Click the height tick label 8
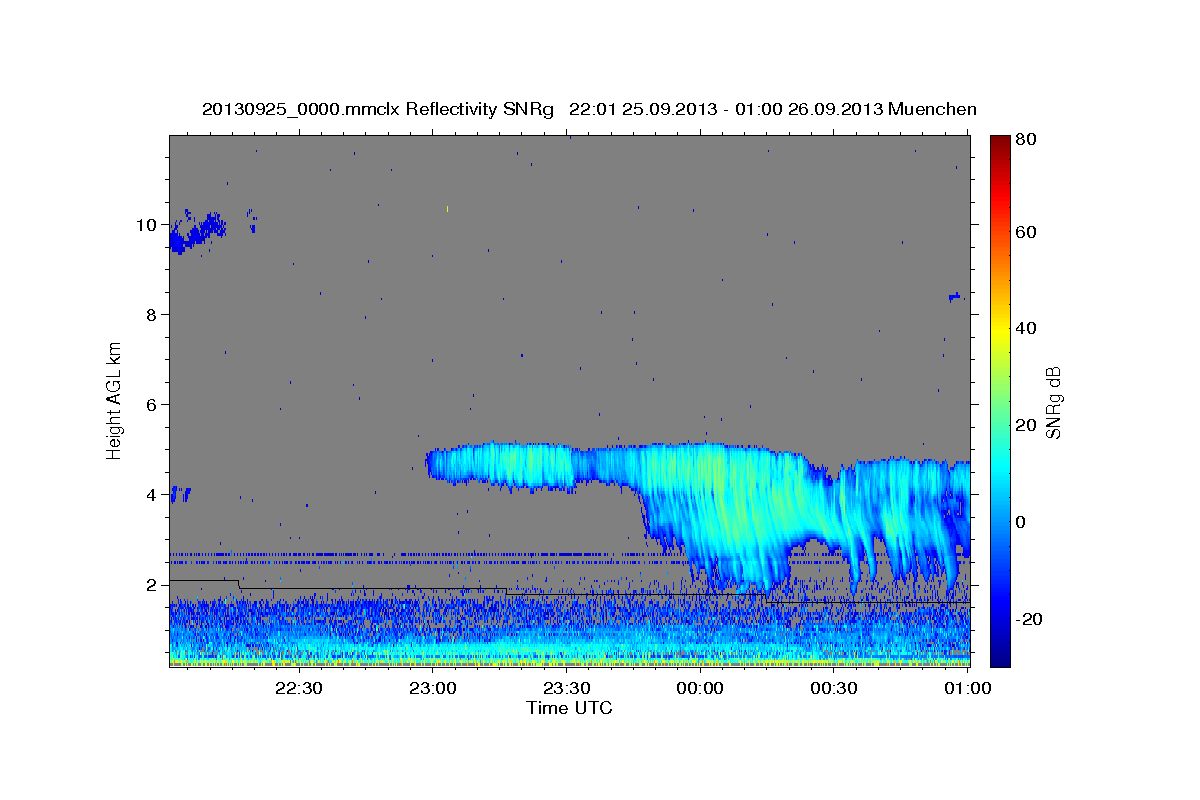Screen dimensions: 1200x800 153,315
